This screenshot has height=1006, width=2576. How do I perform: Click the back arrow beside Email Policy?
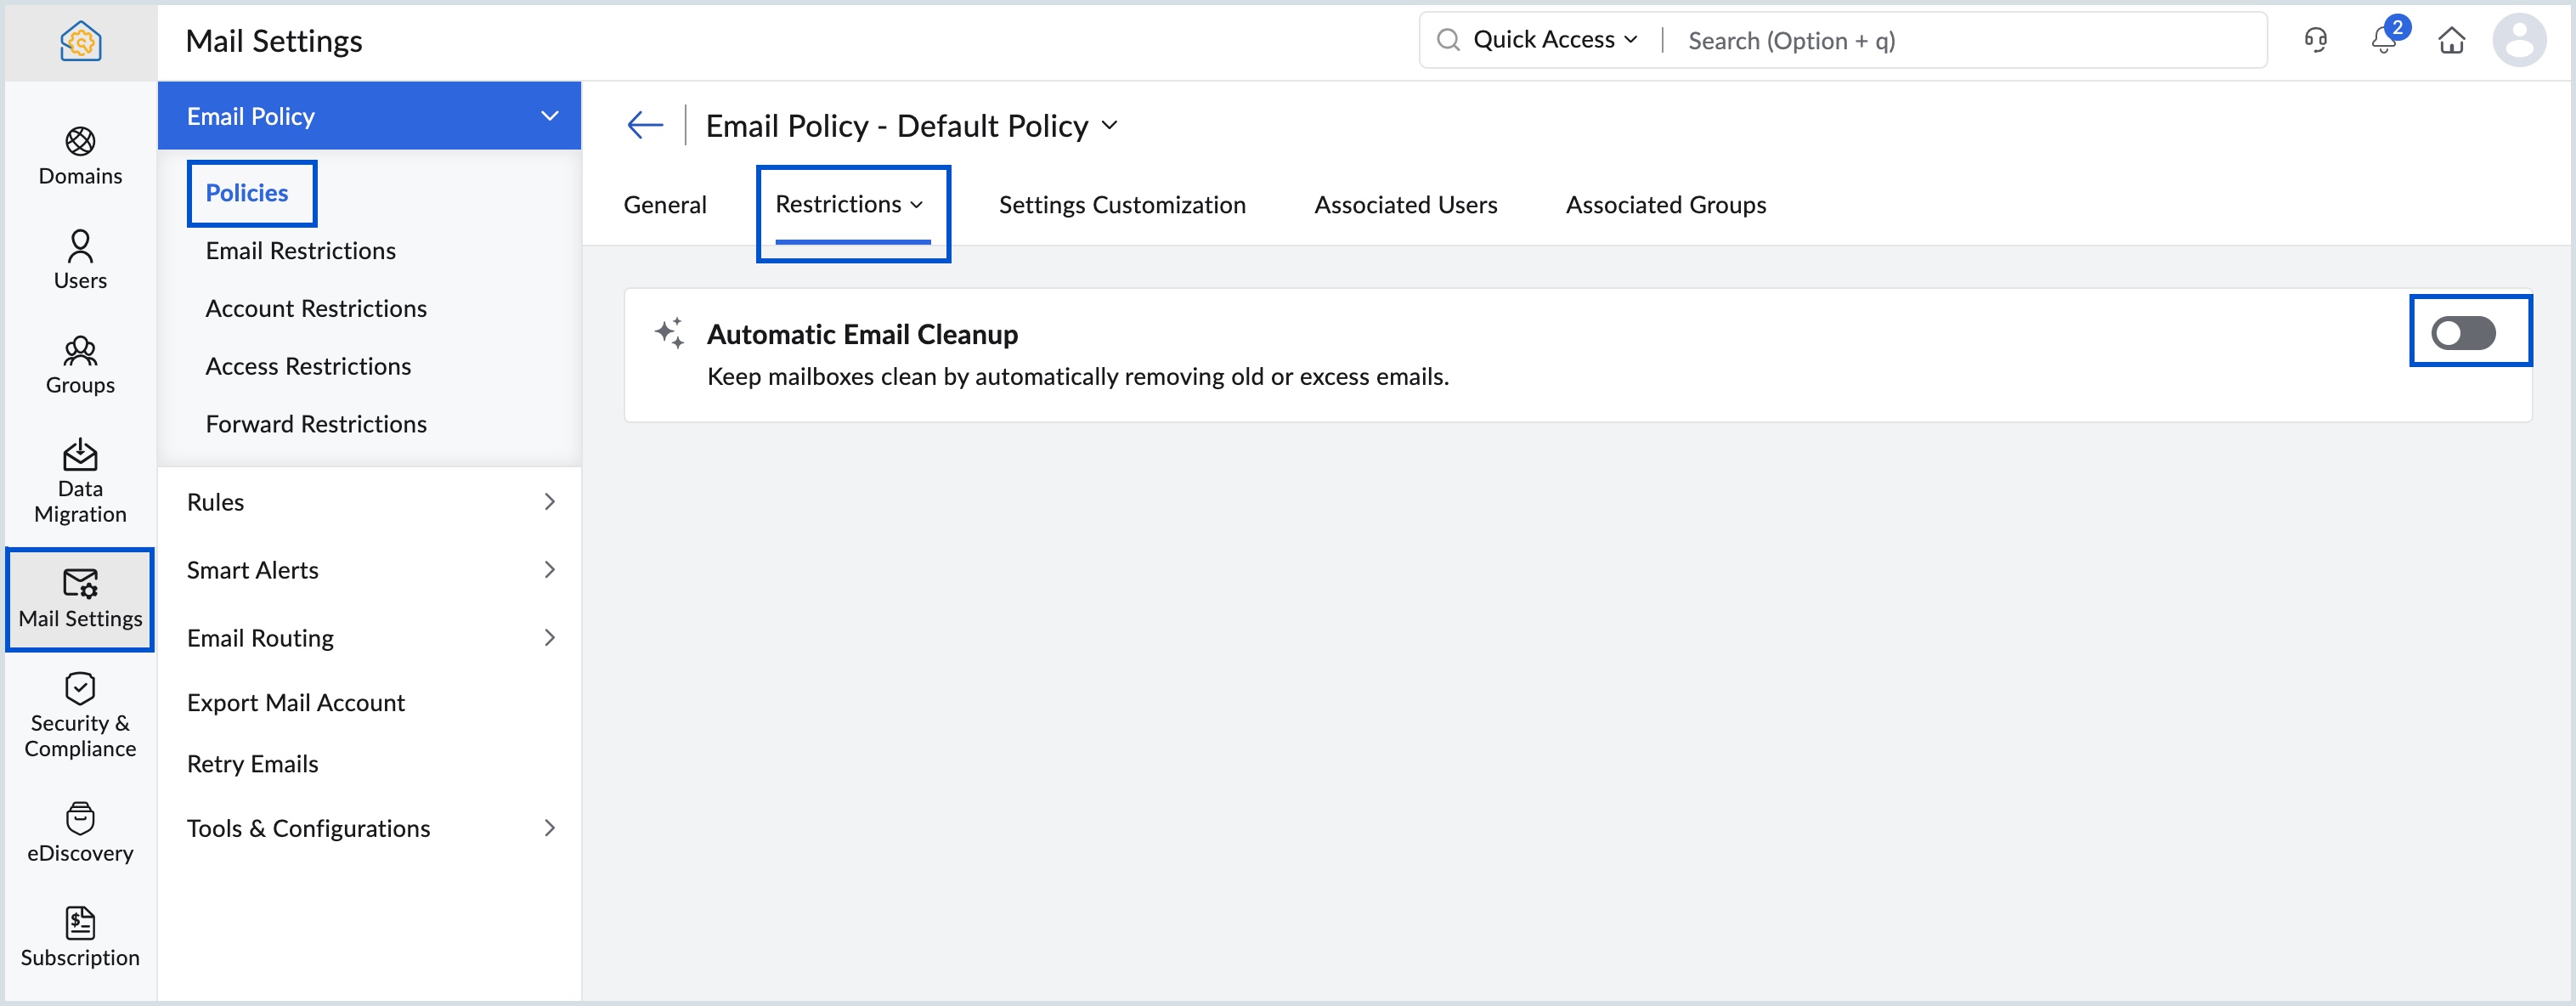(645, 125)
